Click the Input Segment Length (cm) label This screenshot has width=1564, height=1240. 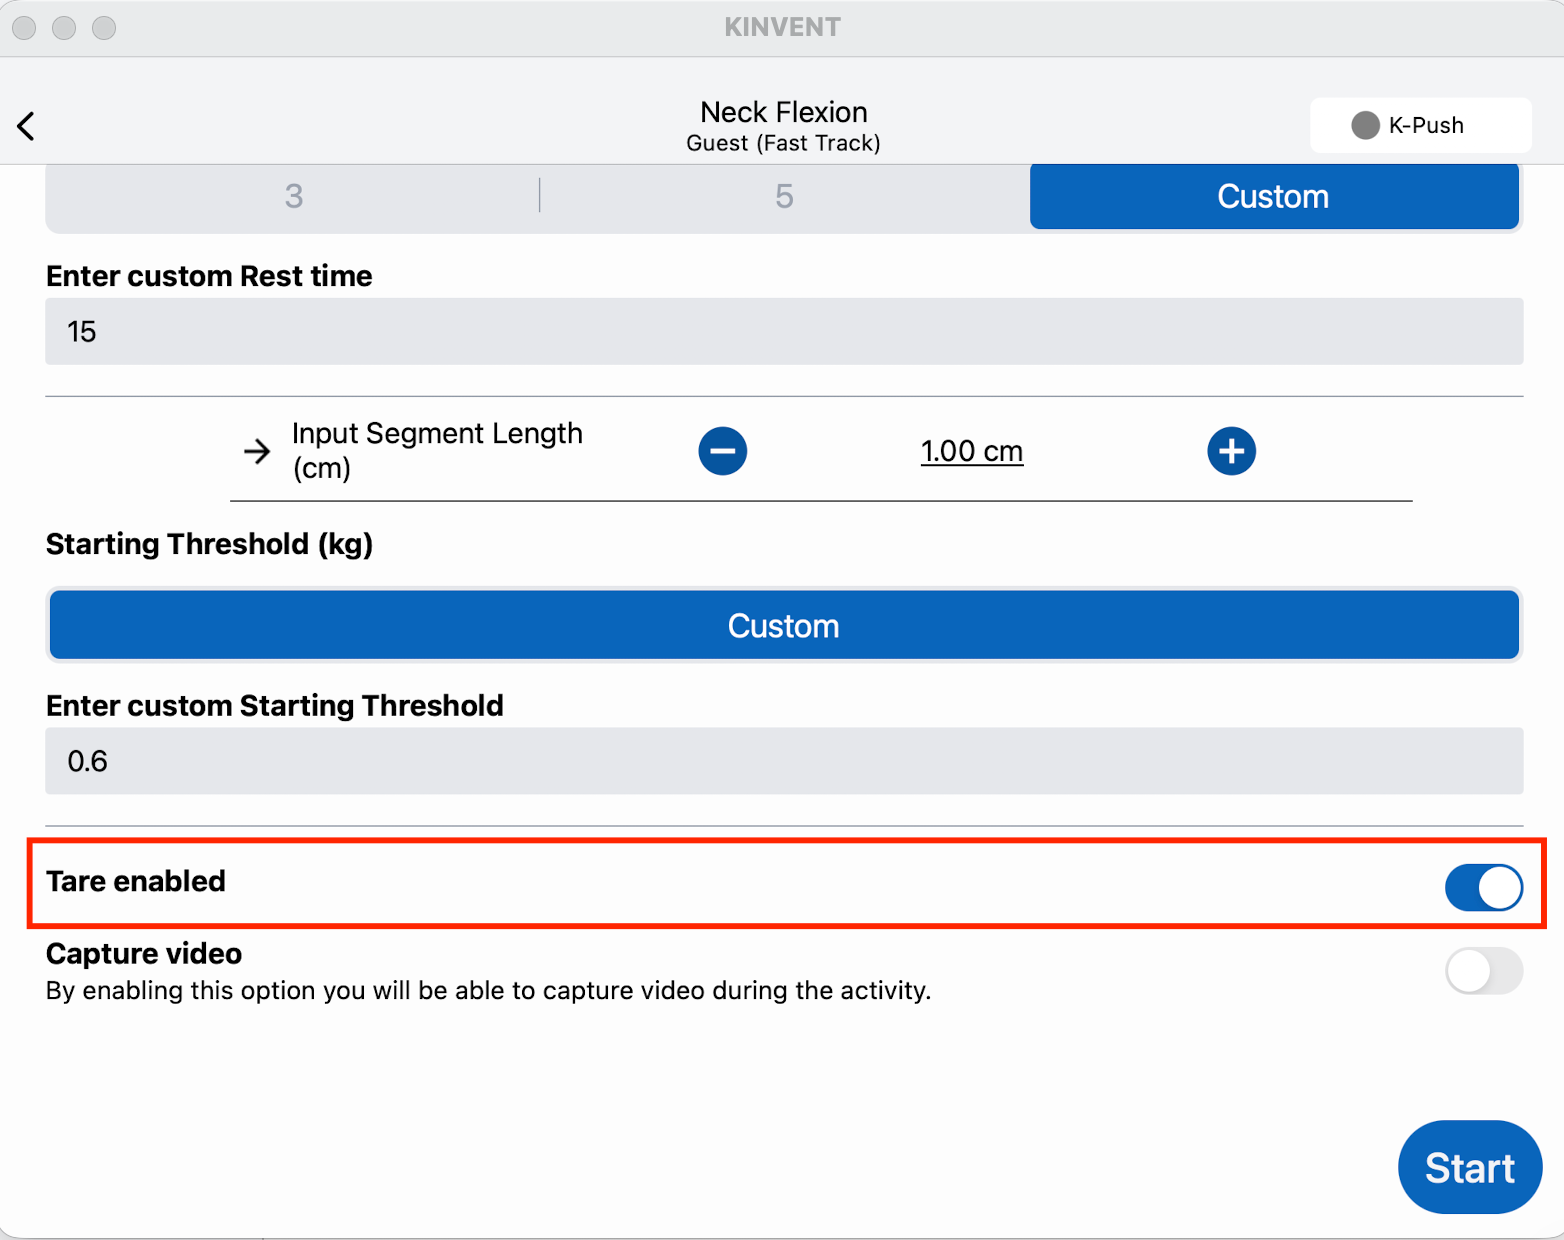(437, 450)
